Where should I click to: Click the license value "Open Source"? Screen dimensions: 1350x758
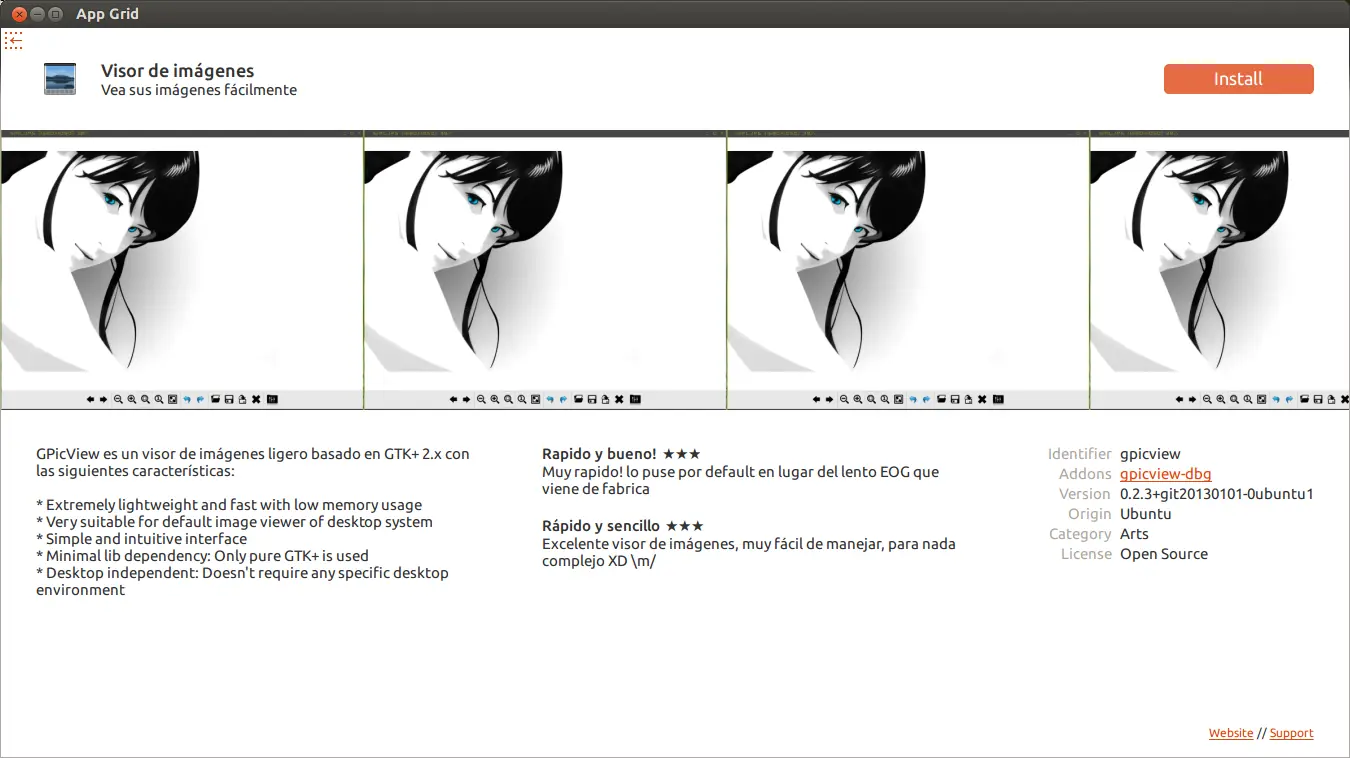click(1164, 554)
